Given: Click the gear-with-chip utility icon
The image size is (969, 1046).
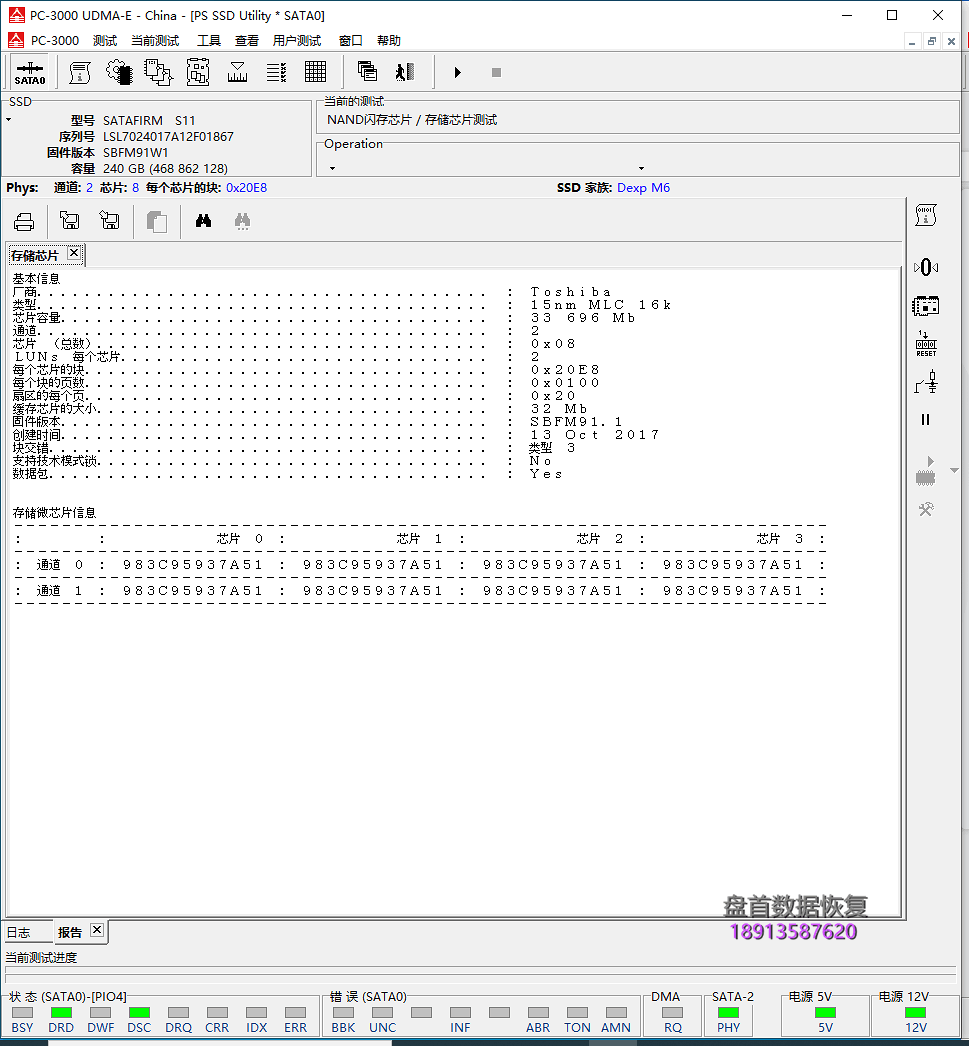Looking at the screenshot, I should (119, 72).
